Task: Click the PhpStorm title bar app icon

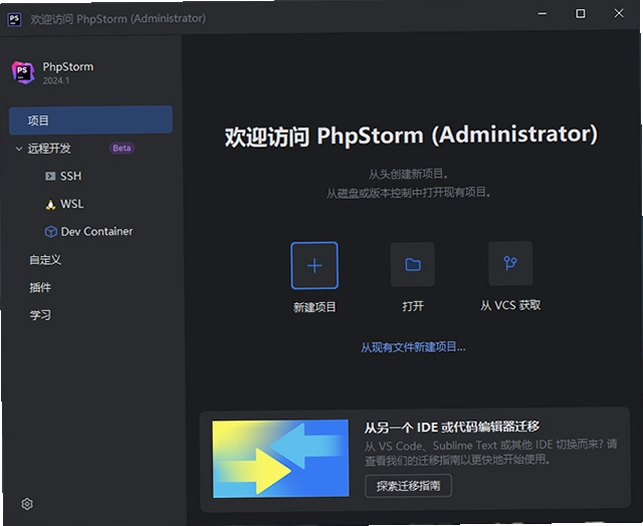Action: [x=14, y=19]
